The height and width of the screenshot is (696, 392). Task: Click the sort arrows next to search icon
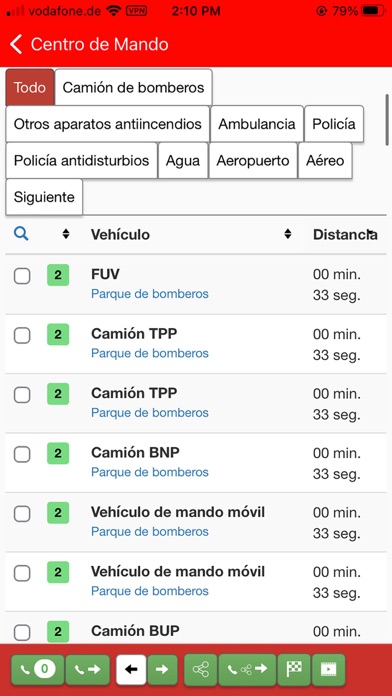pyautogui.click(x=66, y=233)
